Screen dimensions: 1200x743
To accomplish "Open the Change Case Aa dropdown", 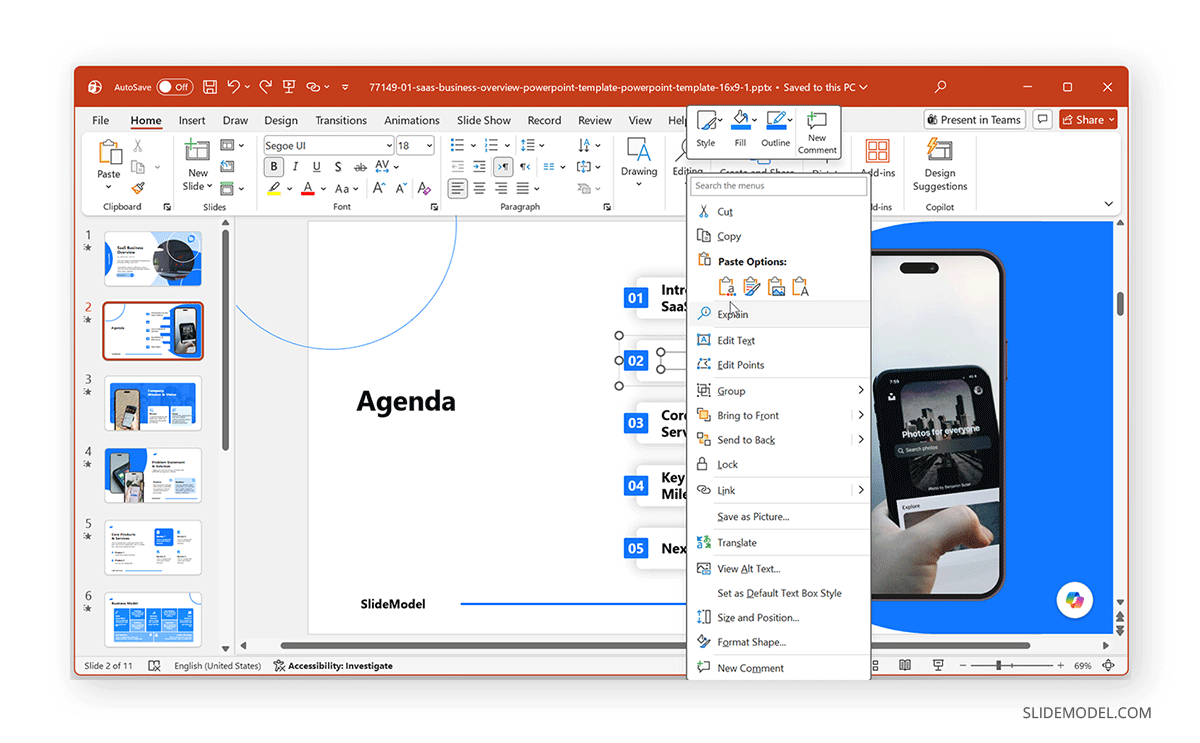I will click(x=346, y=188).
